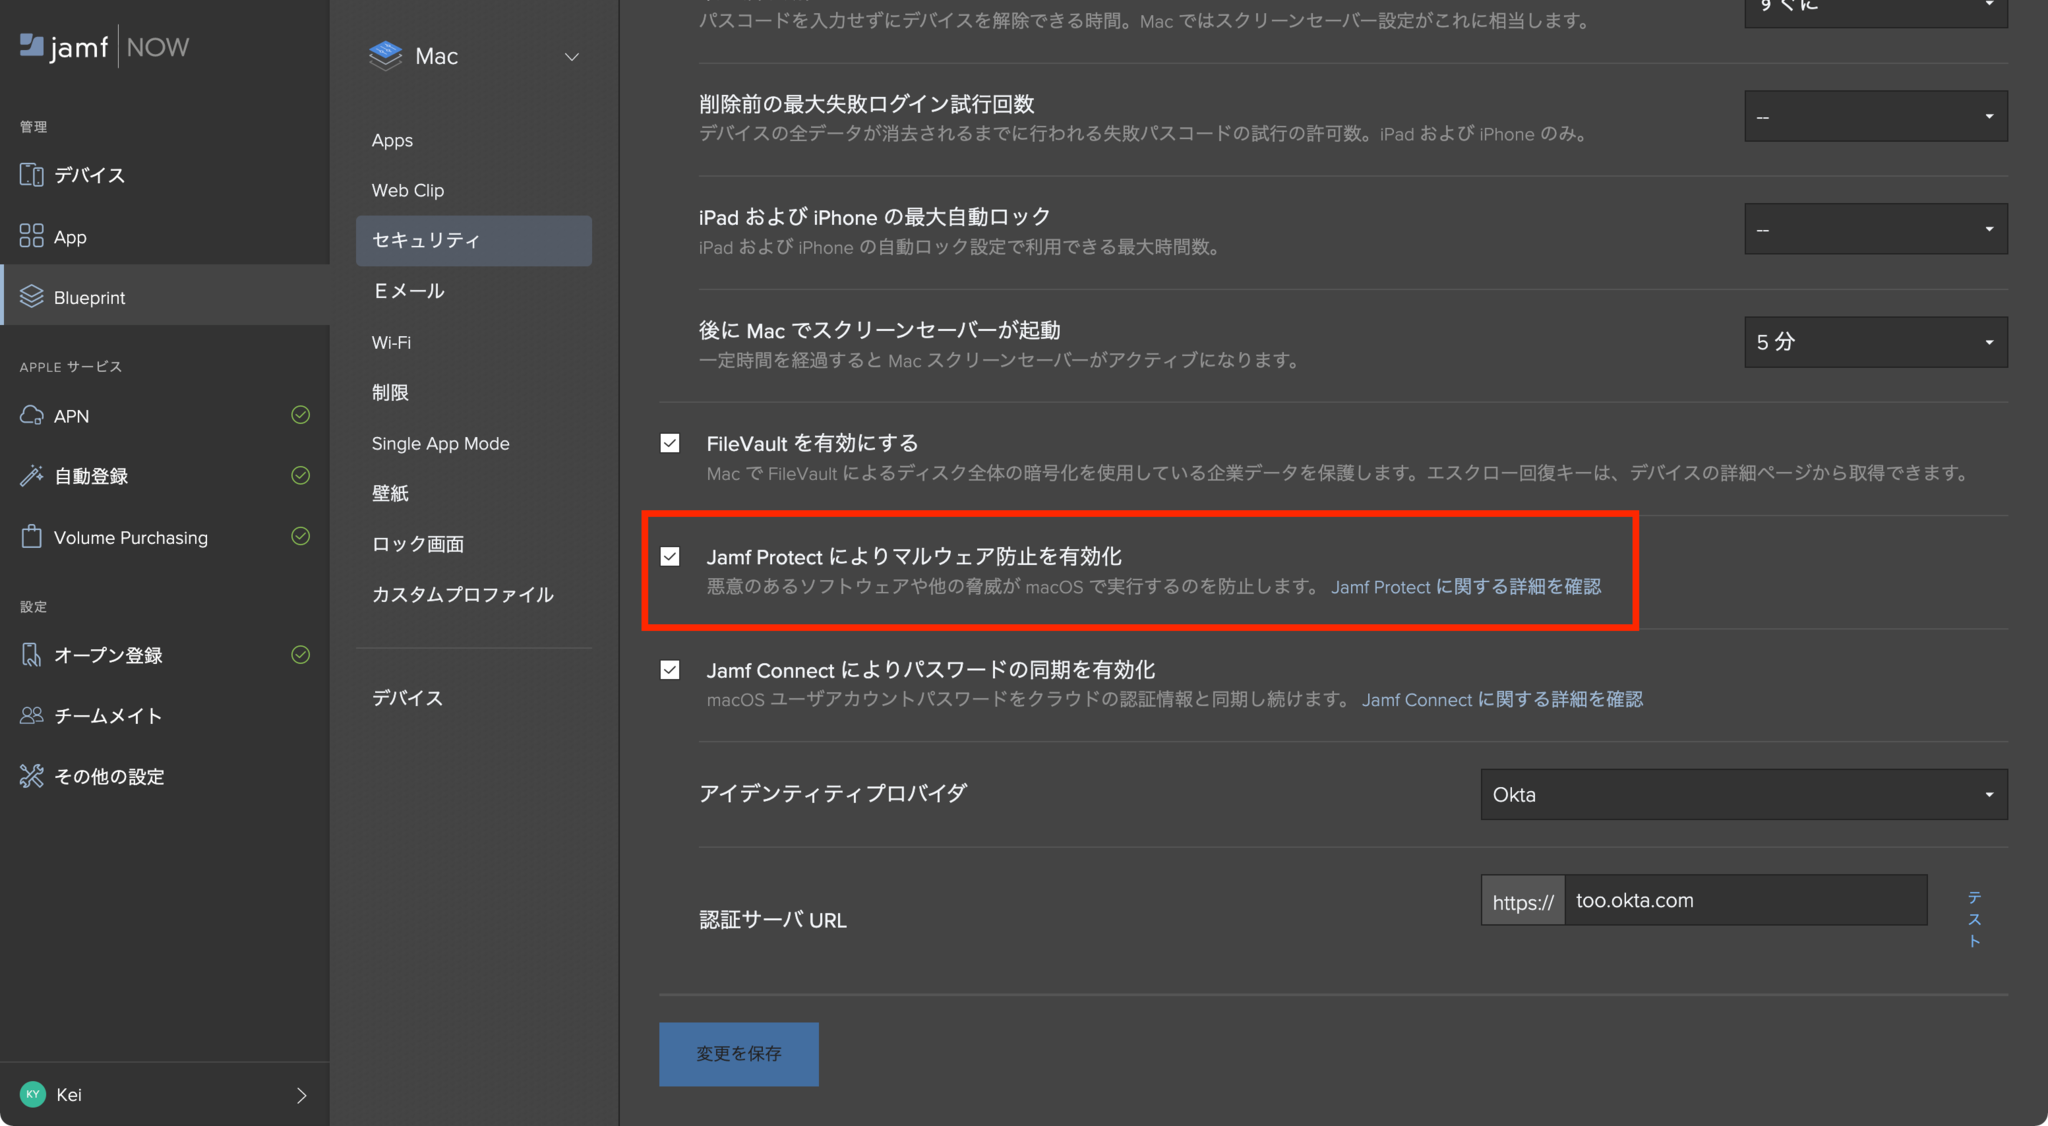Click the 後に Mac でスクリーンセーバーが起動 heading
Viewport: 2048px width, 1126px height.
pyautogui.click(x=879, y=330)
